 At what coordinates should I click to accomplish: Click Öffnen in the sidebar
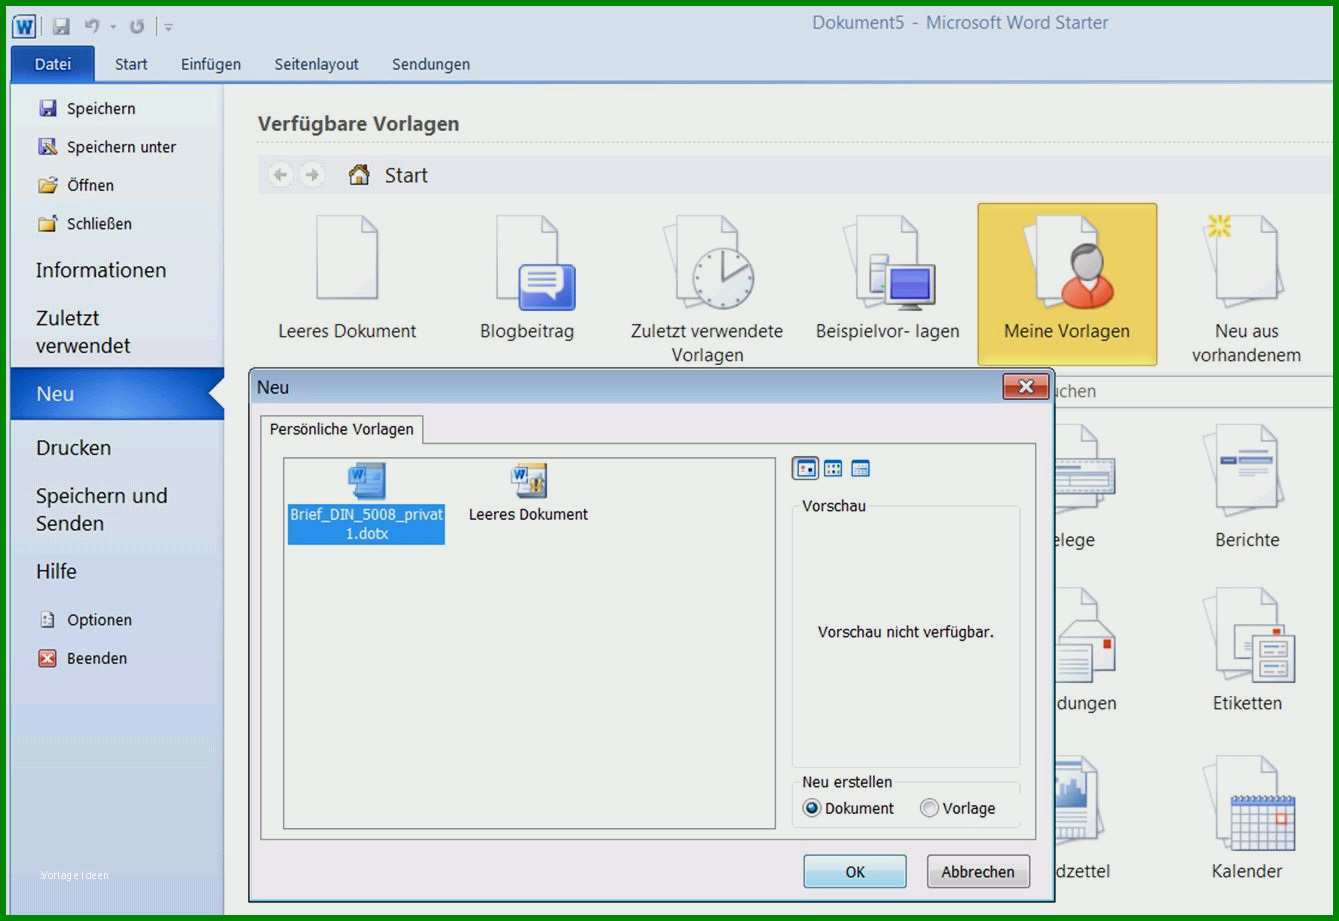[76, 185]
